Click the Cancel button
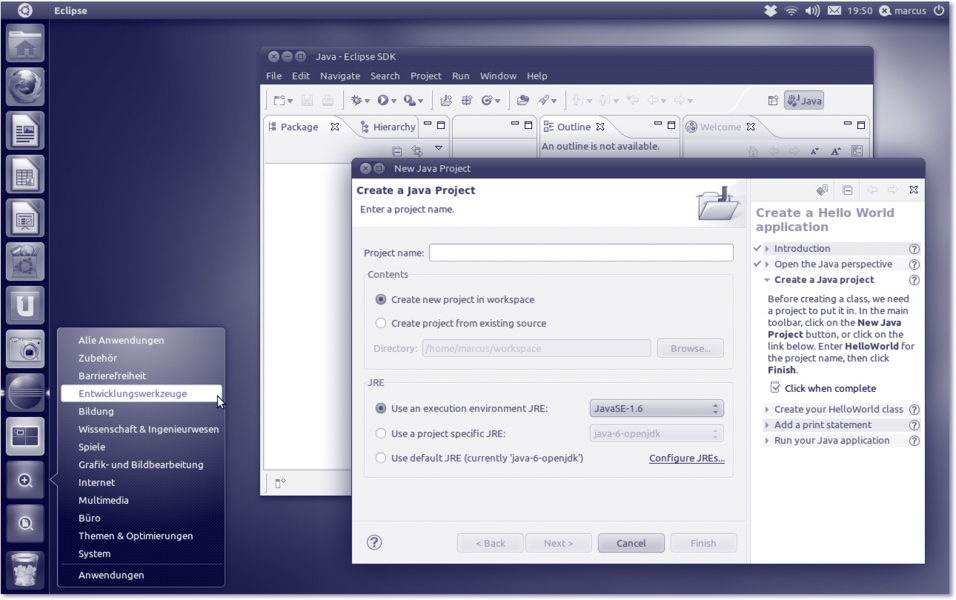The height and width of the screenshot is (600, 956). tap(631, 543)
